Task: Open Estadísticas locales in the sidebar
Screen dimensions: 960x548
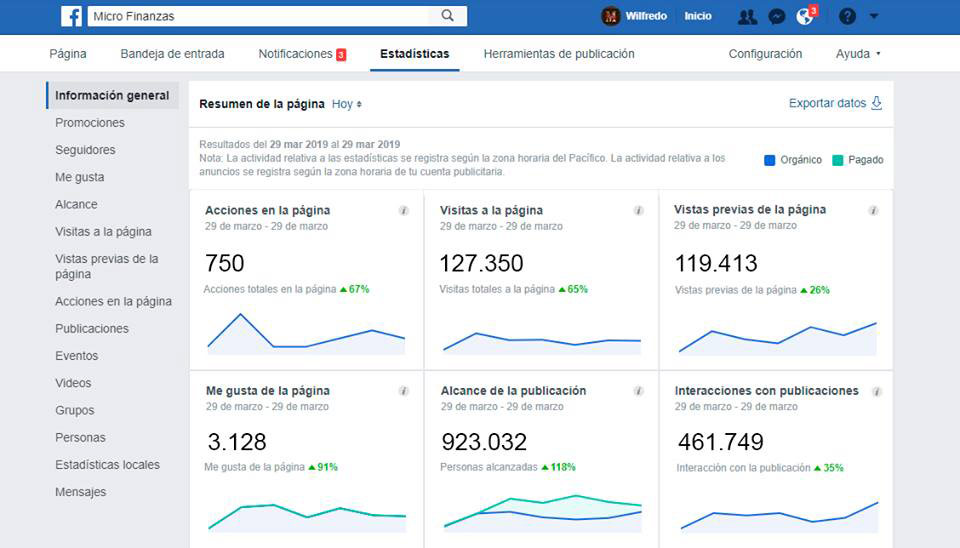Action: 107,465
